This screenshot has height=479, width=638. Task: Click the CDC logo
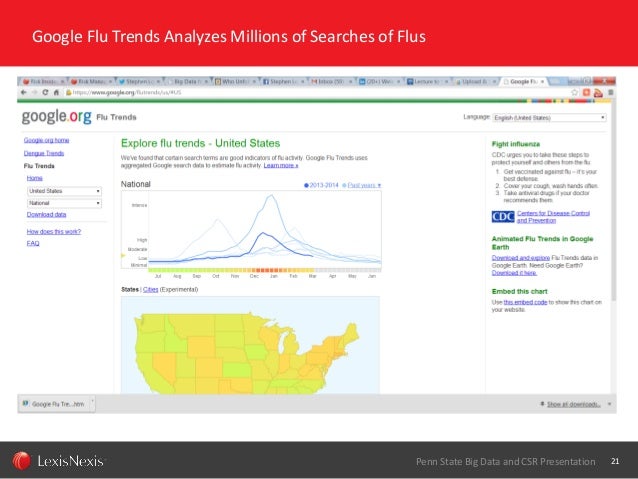[503, 217]
